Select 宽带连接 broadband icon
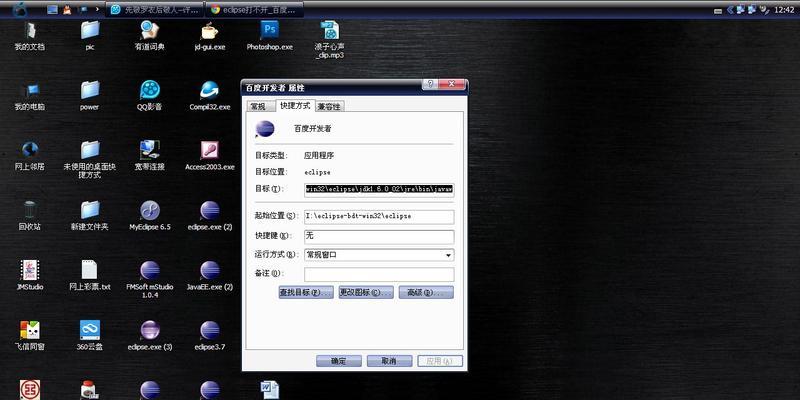Image resolution: width=800 pixels, height=400 pixels. pyautogui.click(x=149, y=155)
